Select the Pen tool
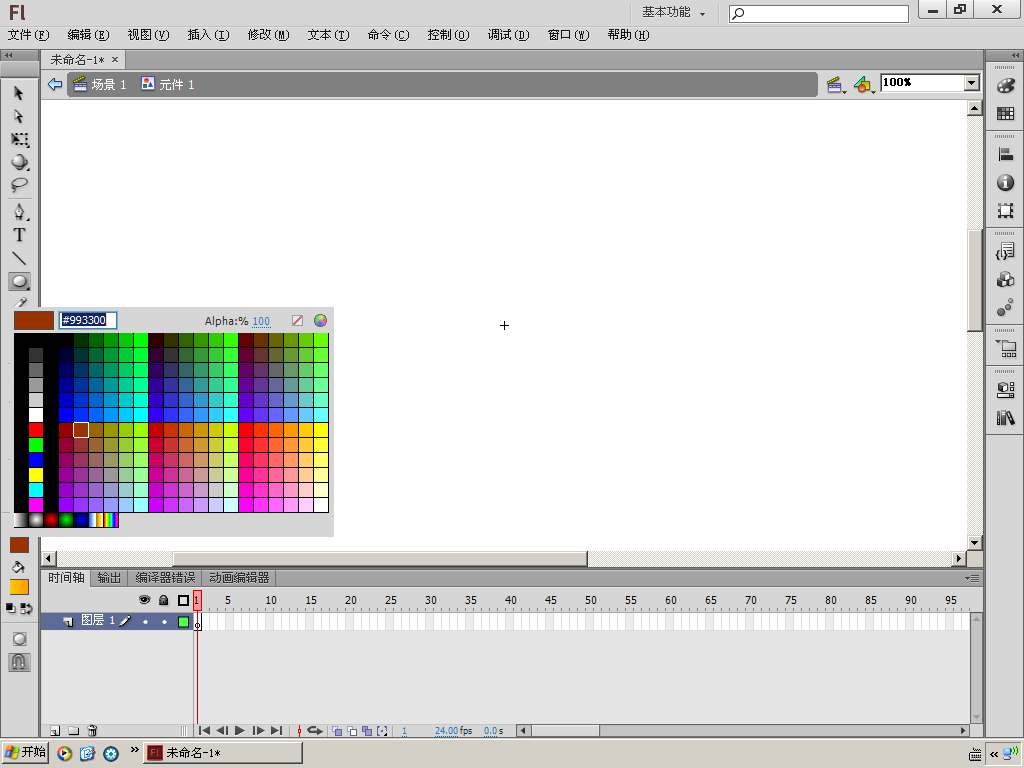1024x768 pixels. click(19, 212)
